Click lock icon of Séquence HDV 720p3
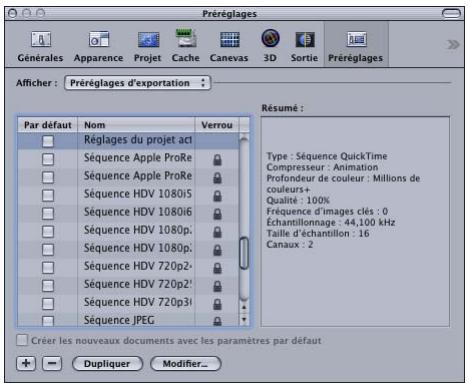Screen dimensions: 468x385 coord(217,304)
